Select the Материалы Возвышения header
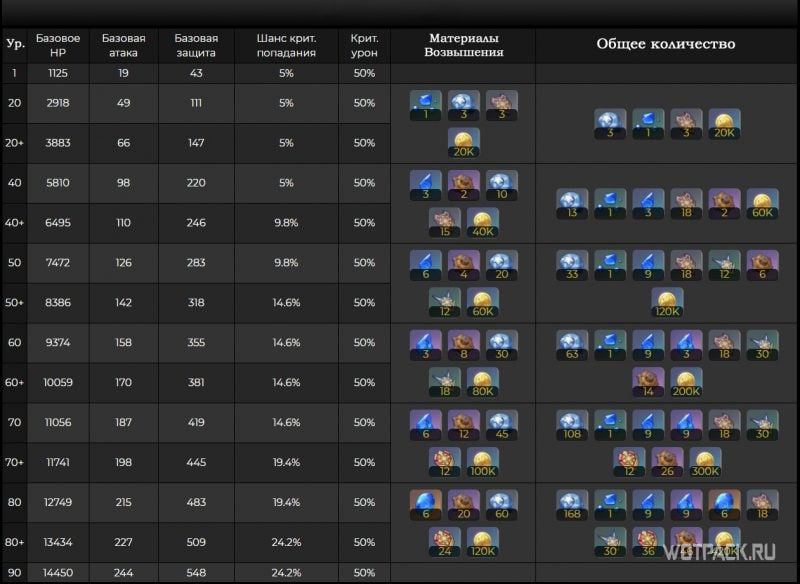Image resolution: width=800 pixels, height=584 pixels. click(463, 45)
